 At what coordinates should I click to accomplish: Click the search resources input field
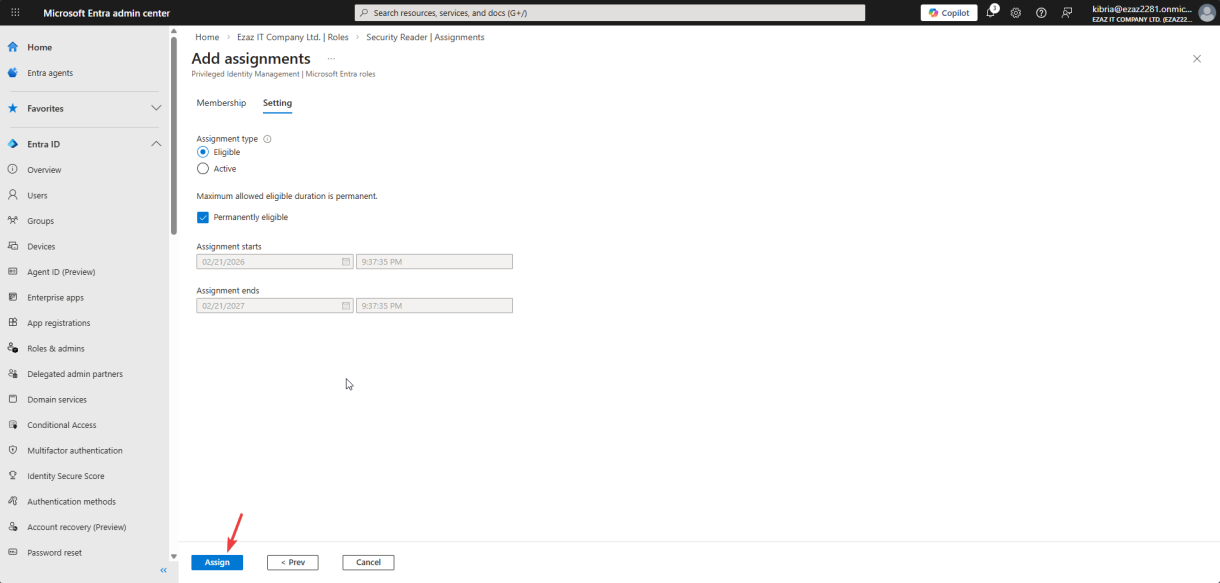[610, 13]
